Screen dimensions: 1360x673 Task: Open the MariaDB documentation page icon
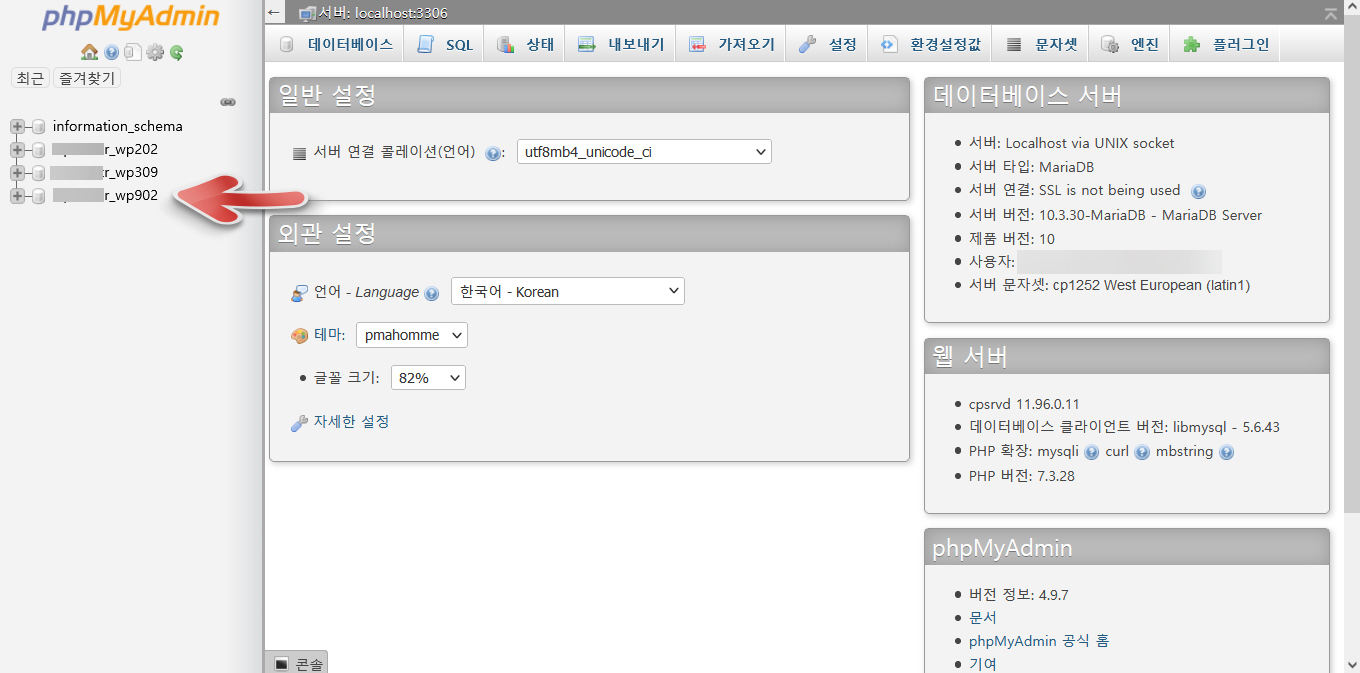[132, 52]
